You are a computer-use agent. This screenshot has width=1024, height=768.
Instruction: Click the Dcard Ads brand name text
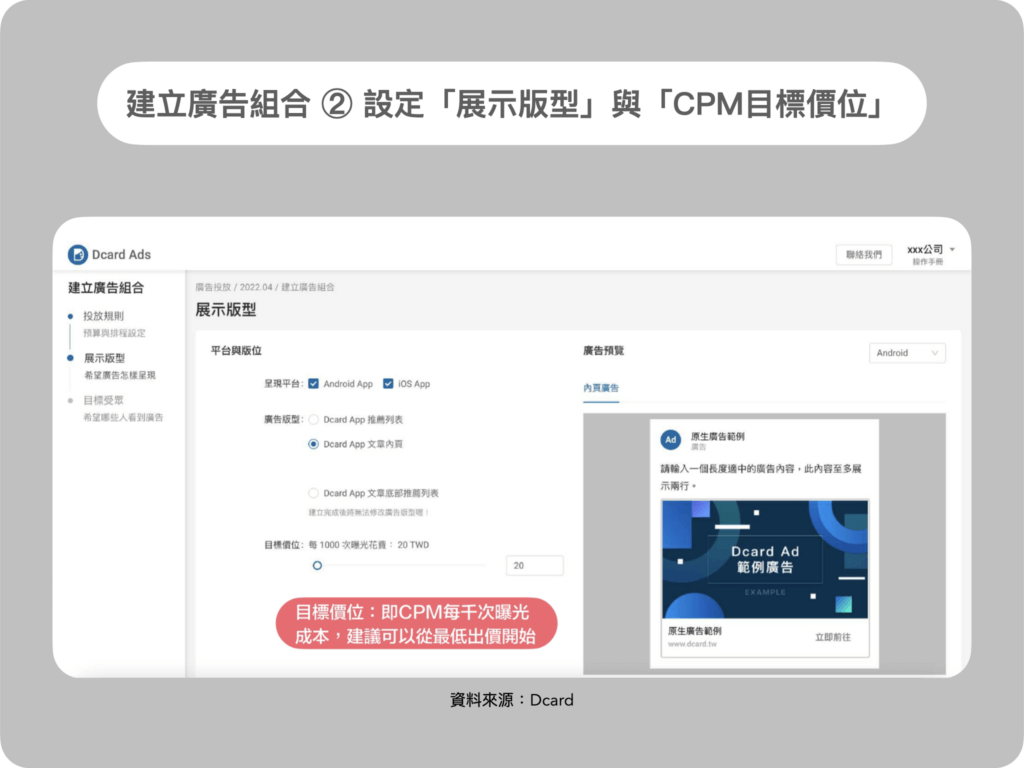click(x=121, y=254)
